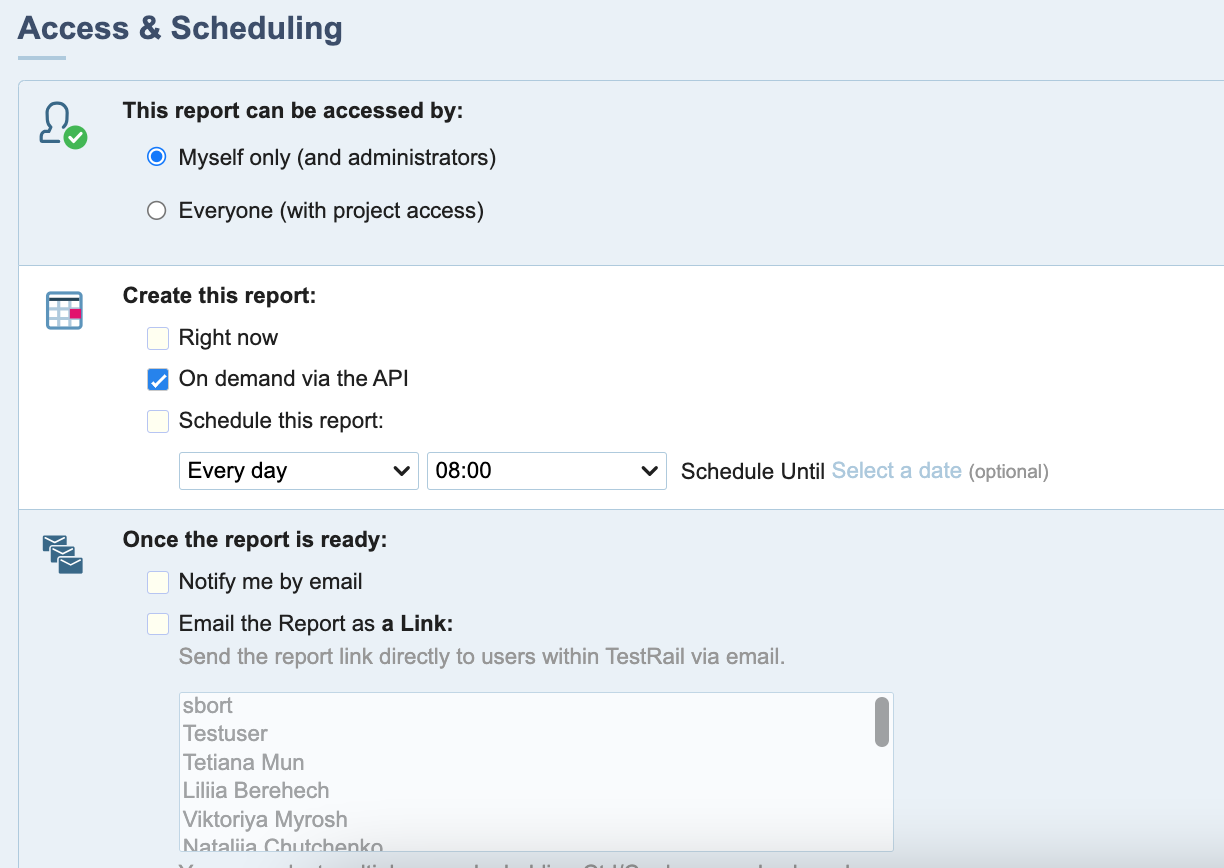Select 'Testuser' from the recipients list
Viewport: 1224px width, 868px height.
pyautogui.click(x=226, y=734)
